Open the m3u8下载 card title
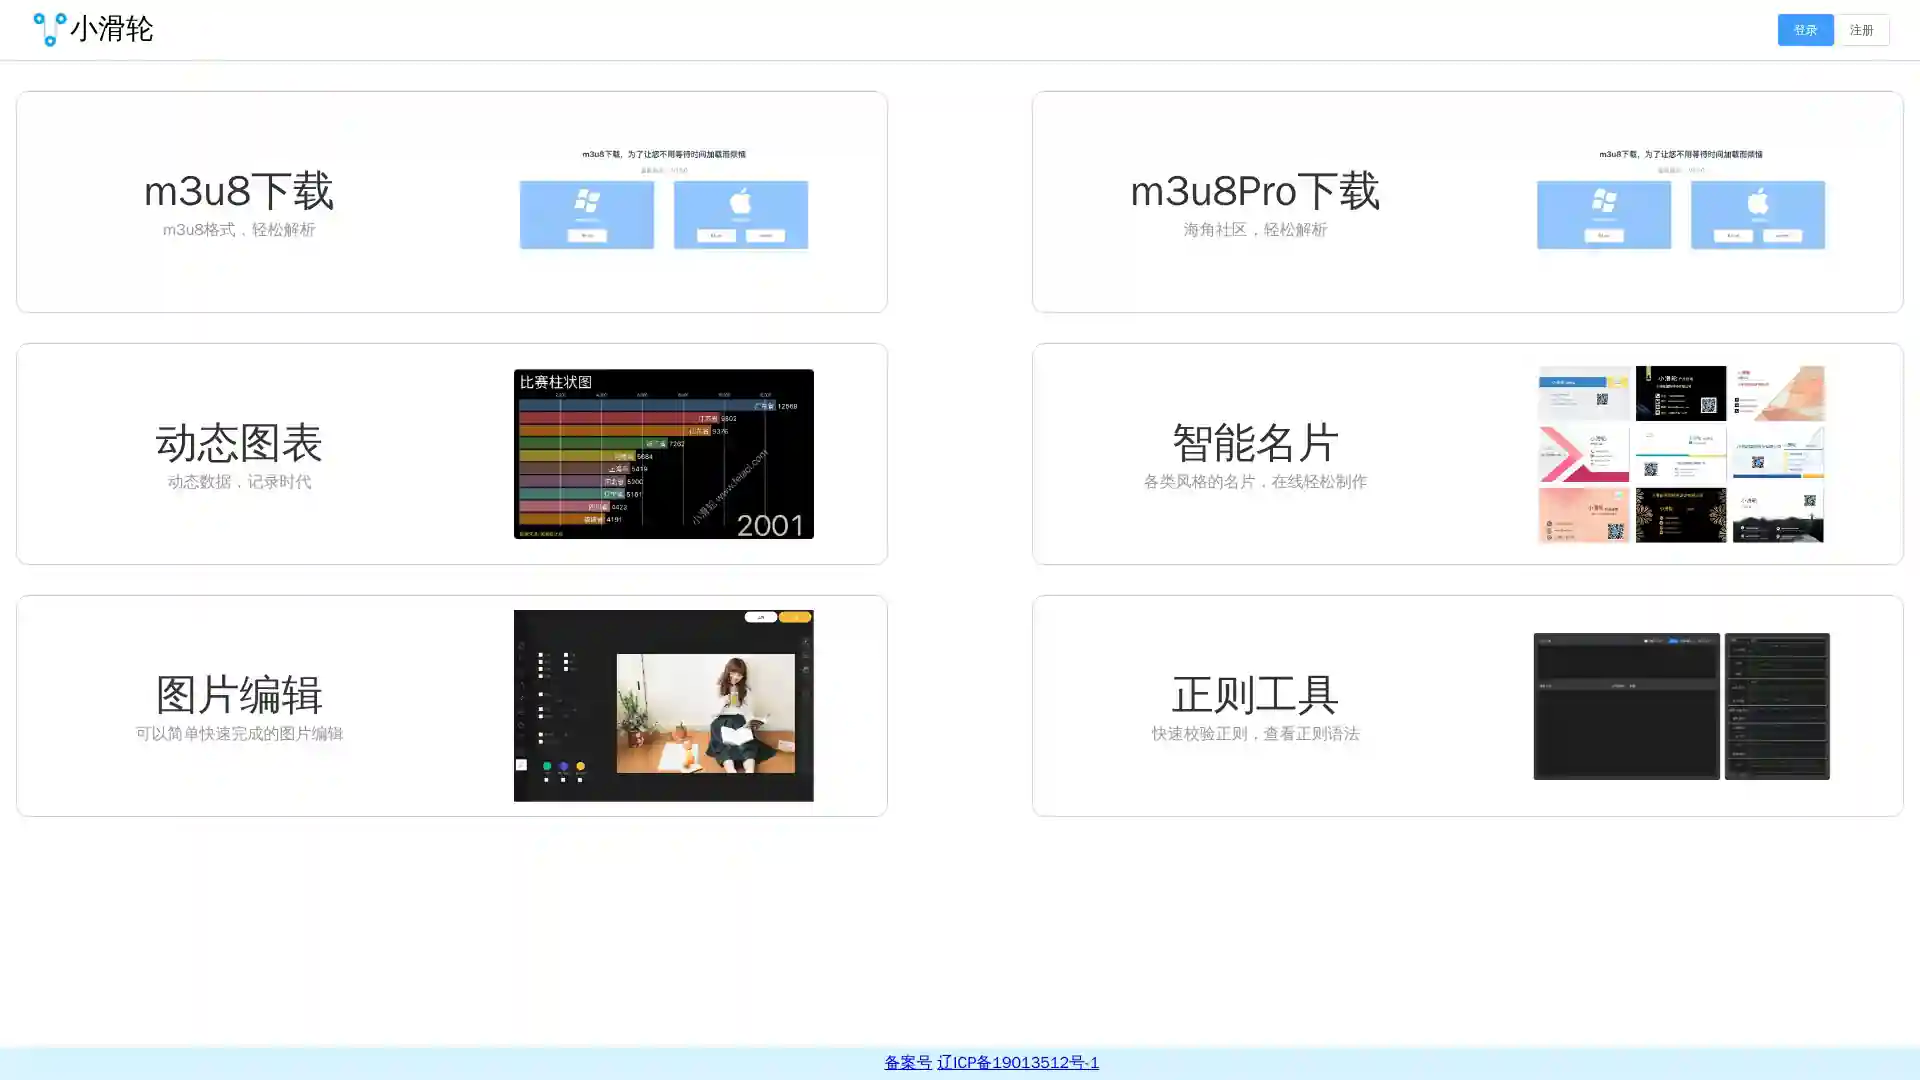This screenshot has height=1080, width=1920. click(x=238, y=191)
